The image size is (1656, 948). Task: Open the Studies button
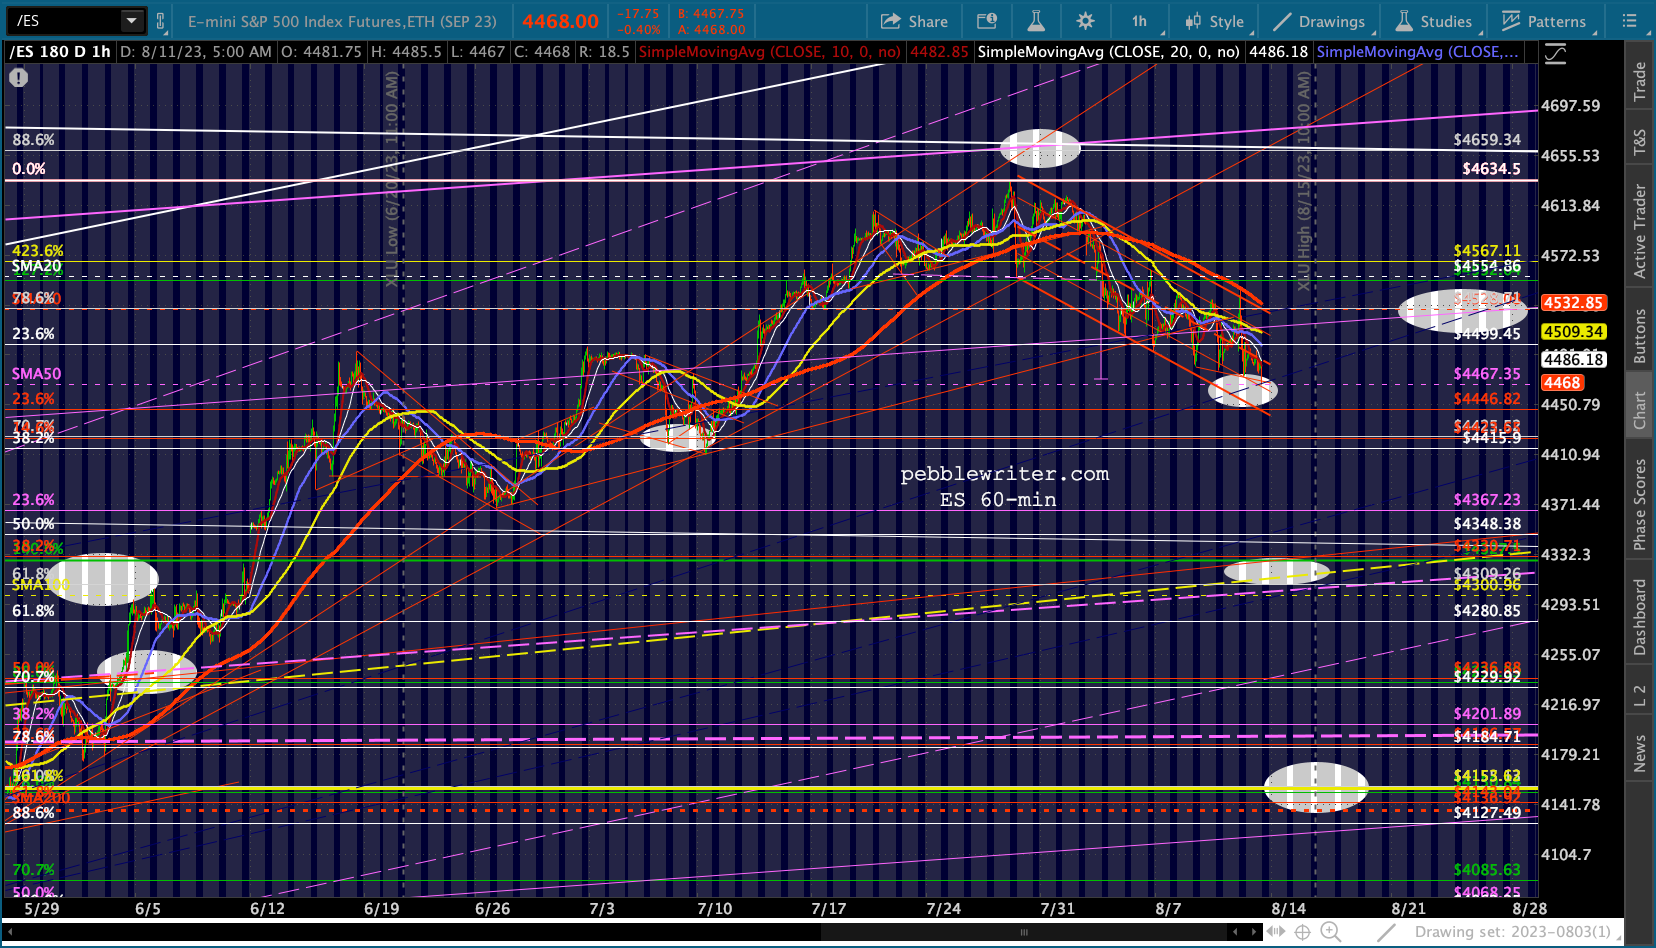click(x=1433, y=21)
